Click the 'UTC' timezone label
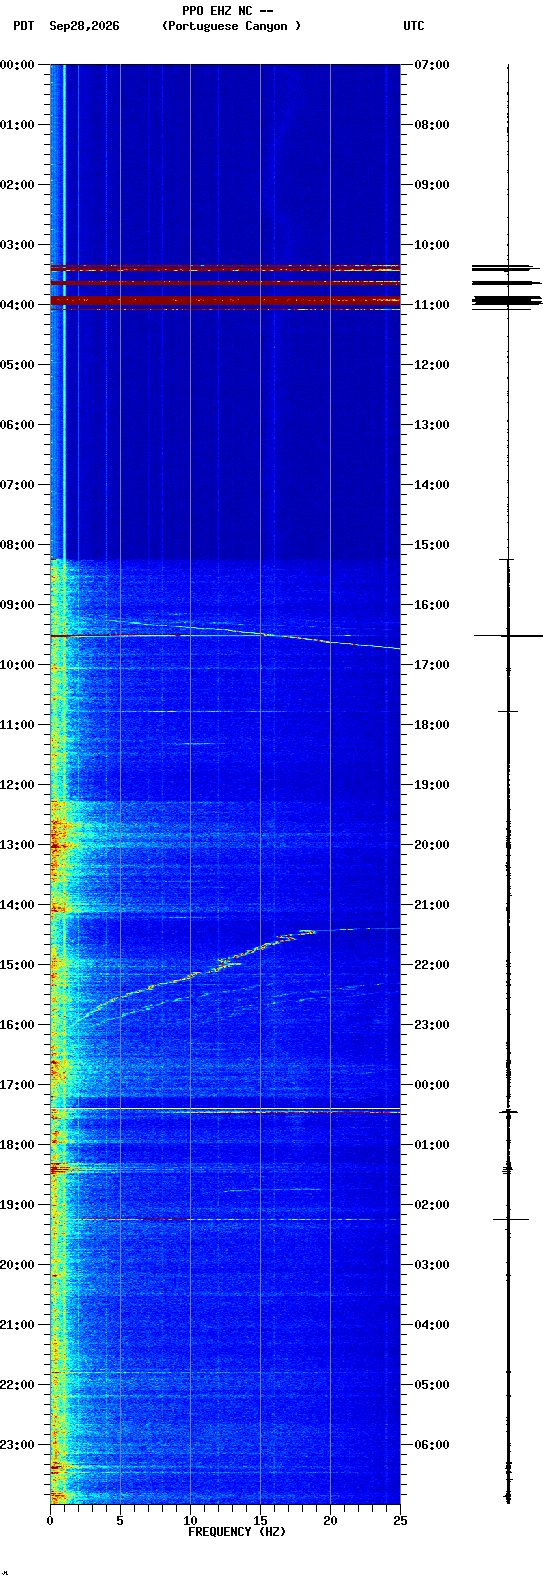 414,26
